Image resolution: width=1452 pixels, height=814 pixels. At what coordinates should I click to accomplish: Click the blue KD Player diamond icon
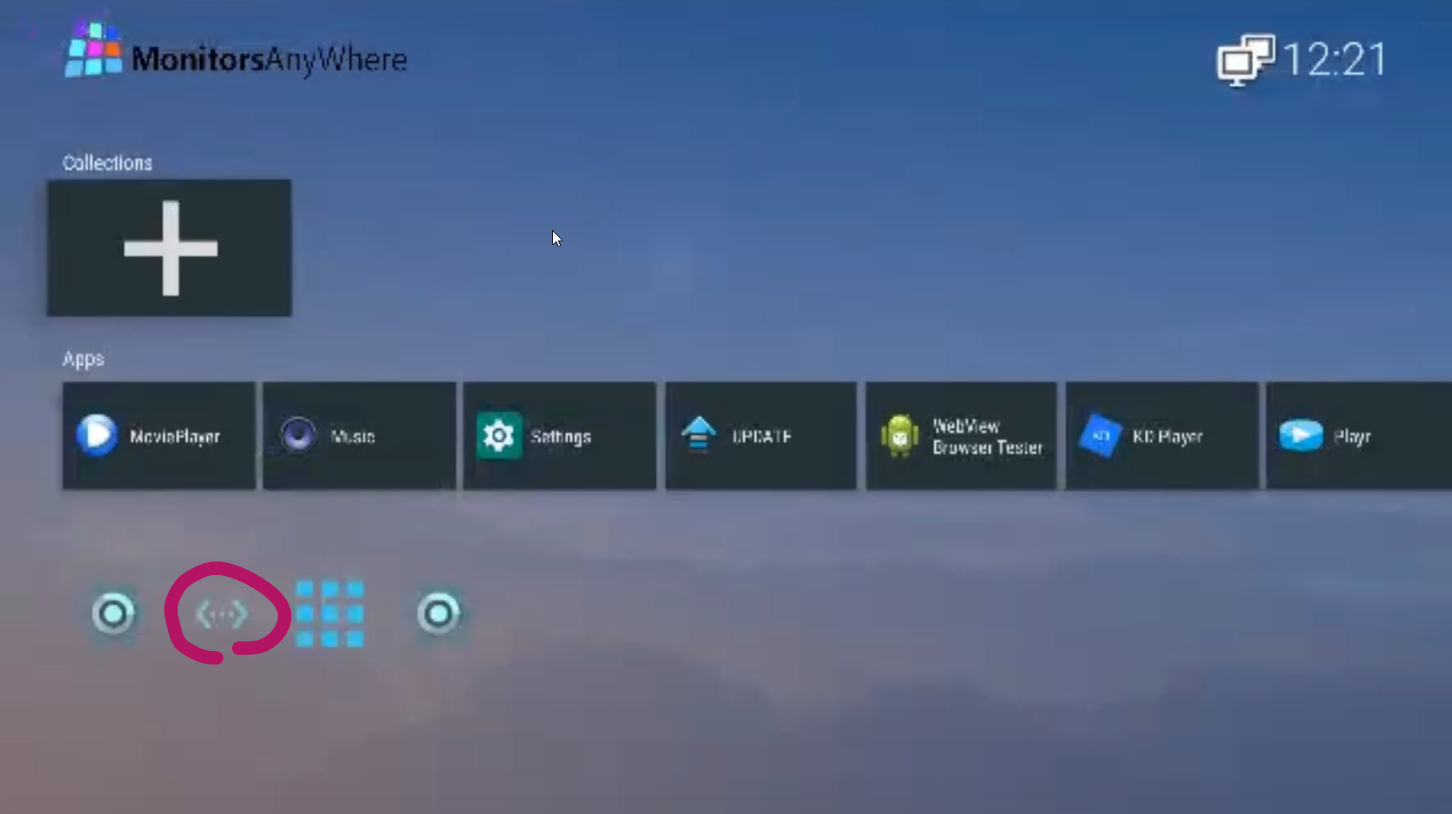[1100, 436]
